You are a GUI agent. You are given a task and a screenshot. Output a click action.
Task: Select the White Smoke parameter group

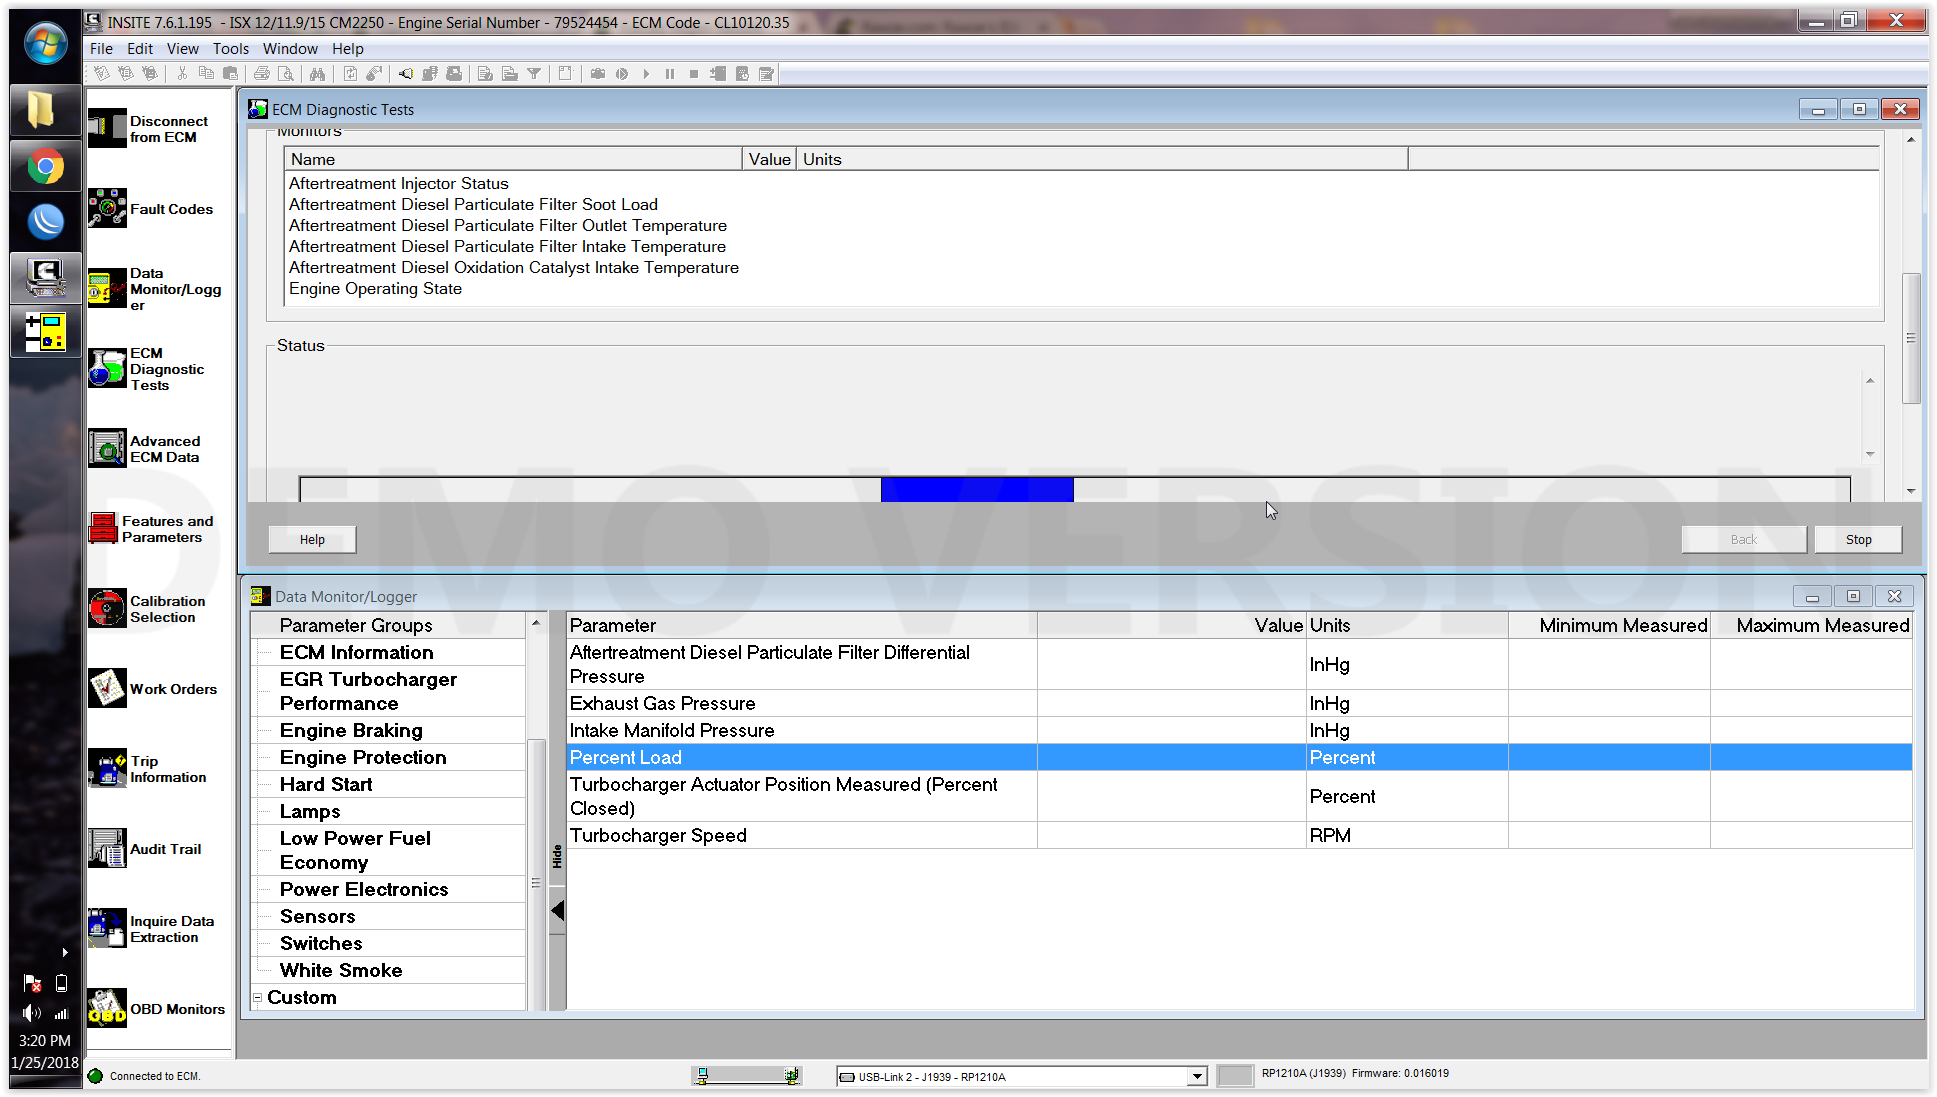341,970
